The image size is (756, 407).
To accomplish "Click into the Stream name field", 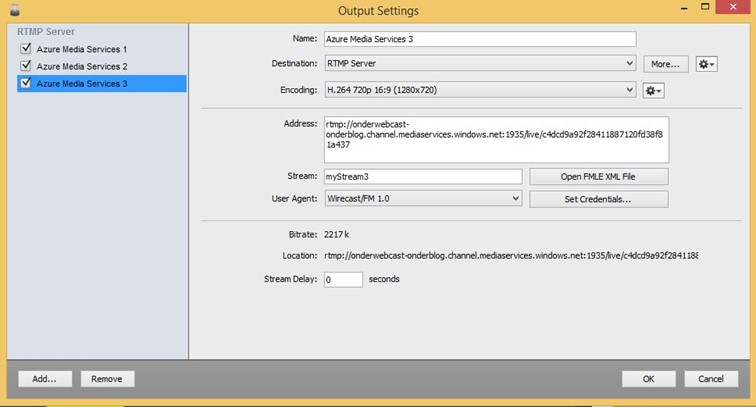I will [x=423, y=176].
